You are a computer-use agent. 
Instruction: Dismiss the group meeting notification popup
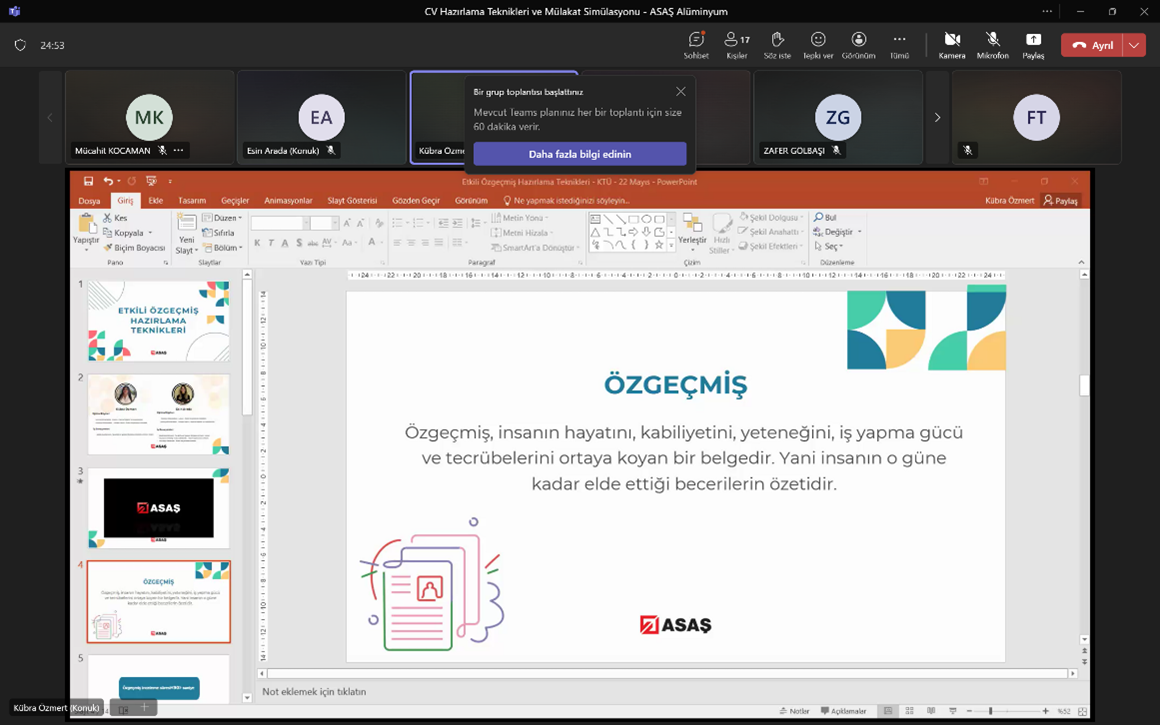point(681,92)
